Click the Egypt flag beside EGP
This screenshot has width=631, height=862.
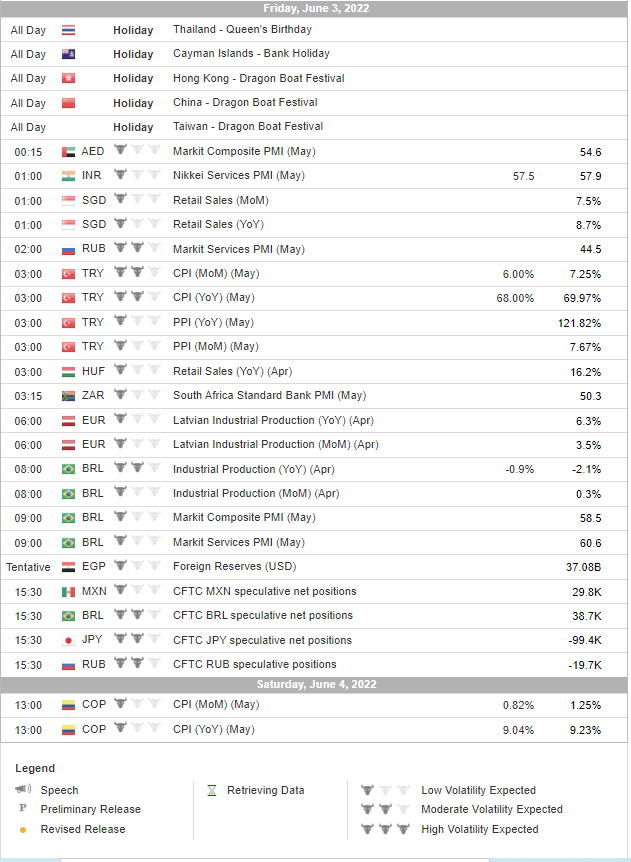(x=68, y=567)
